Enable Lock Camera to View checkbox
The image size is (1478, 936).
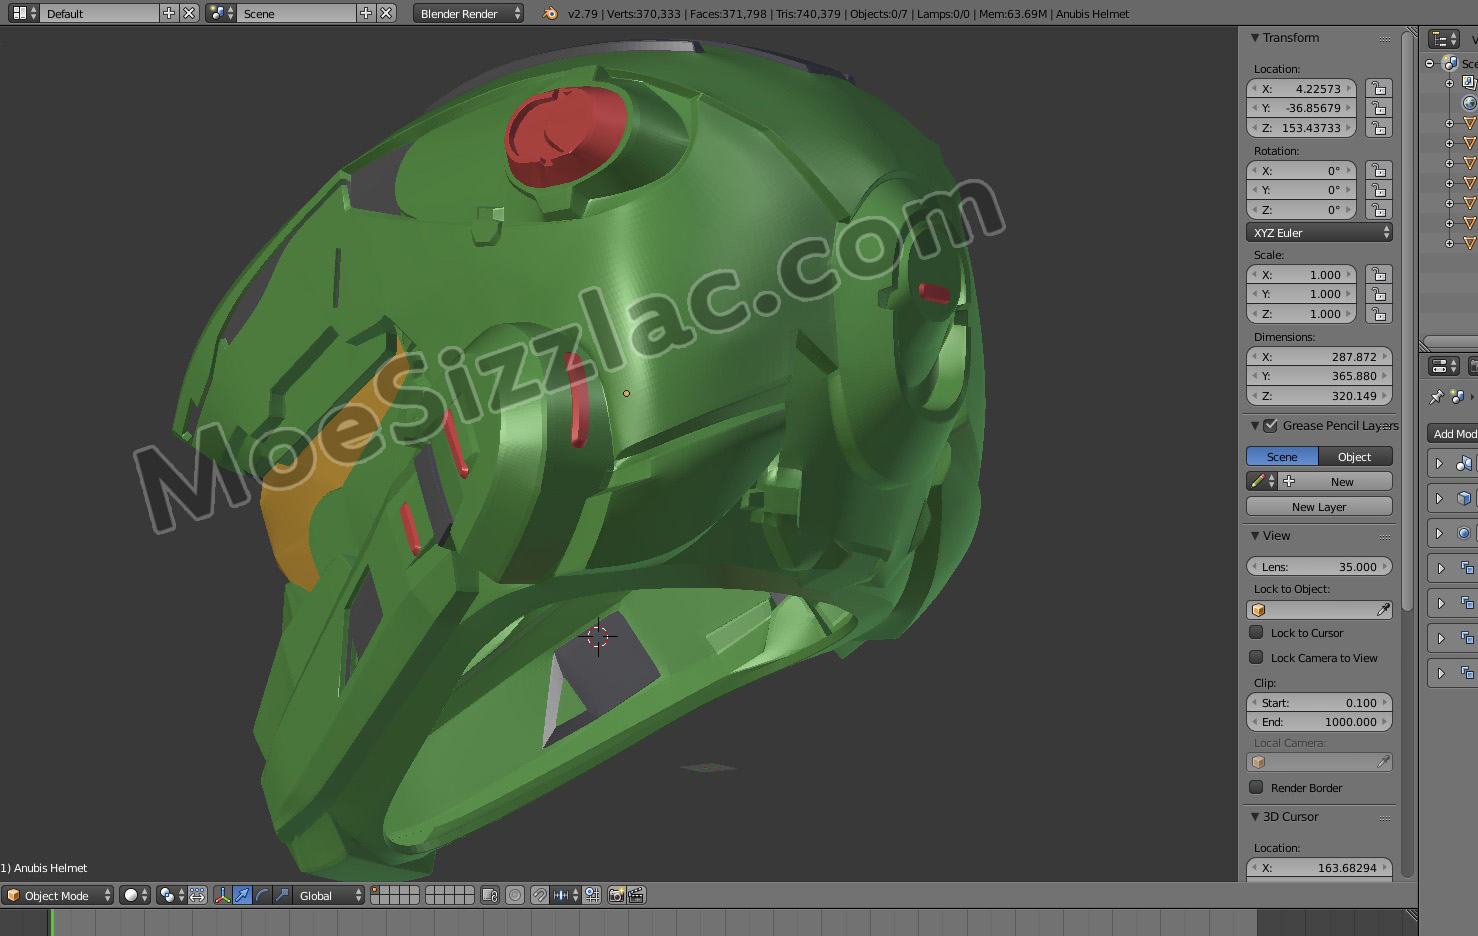coord(1256,657)
